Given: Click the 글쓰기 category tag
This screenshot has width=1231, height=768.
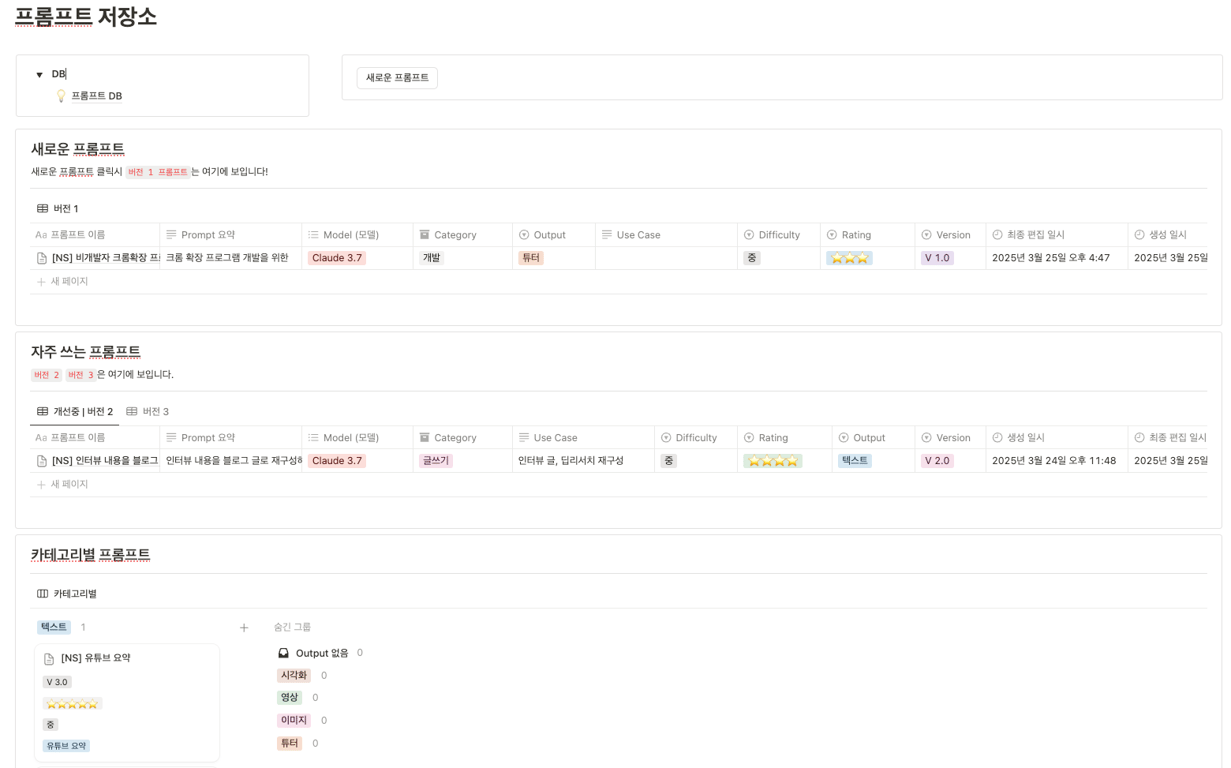Looking at the screenshot, I should pyautogui.click(x=436, y=461).
